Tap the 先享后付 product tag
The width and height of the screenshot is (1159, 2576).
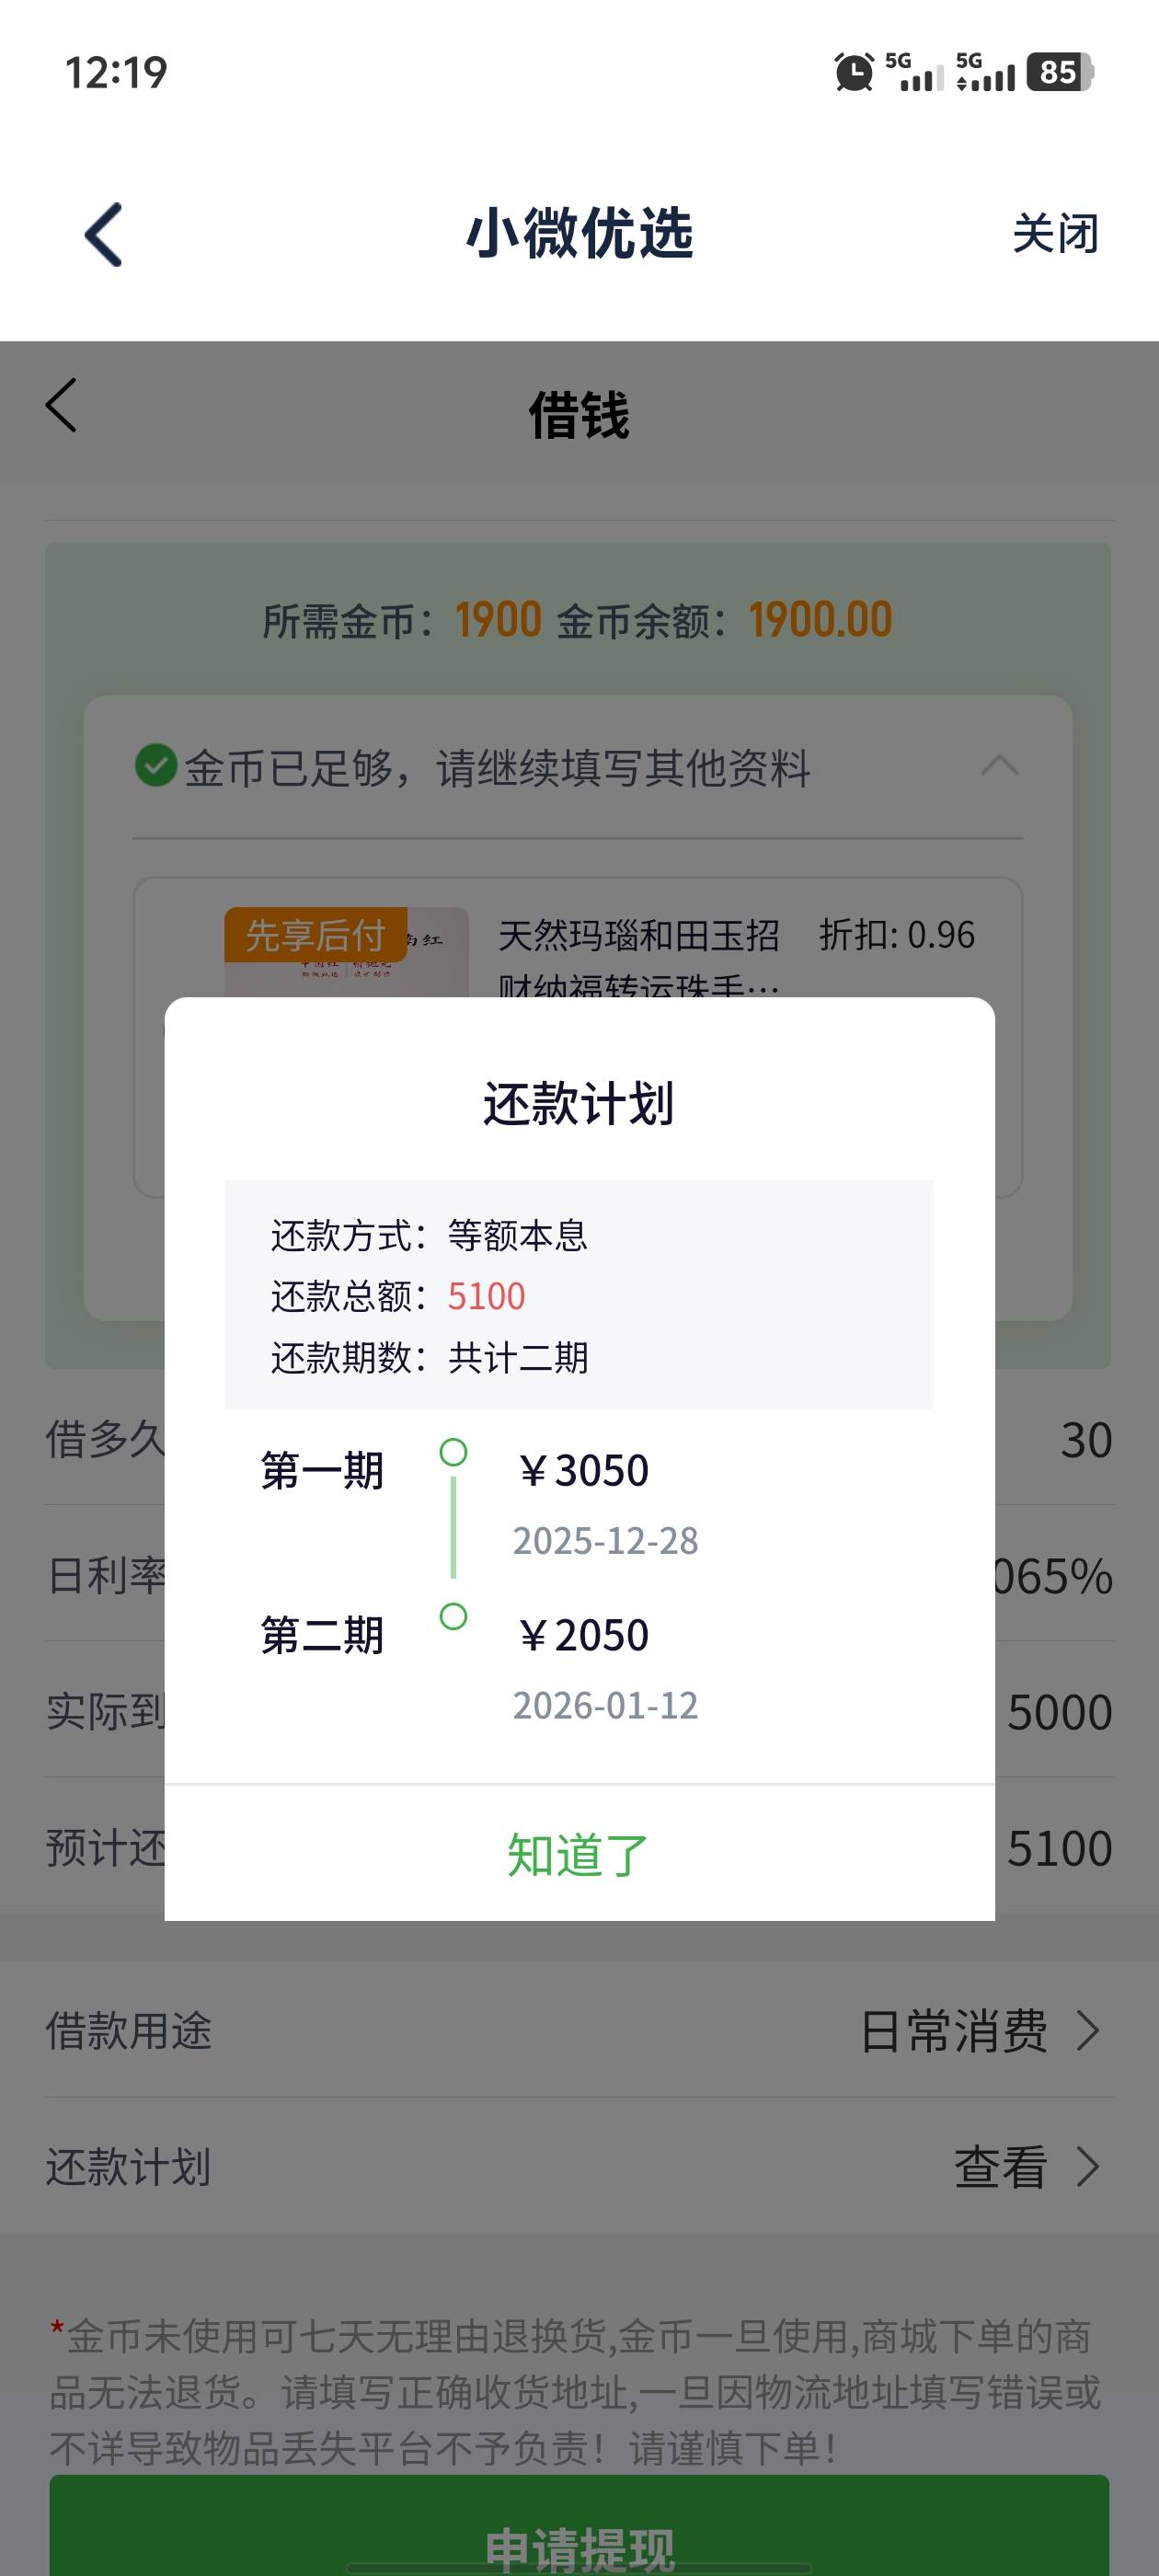[315, 935]
